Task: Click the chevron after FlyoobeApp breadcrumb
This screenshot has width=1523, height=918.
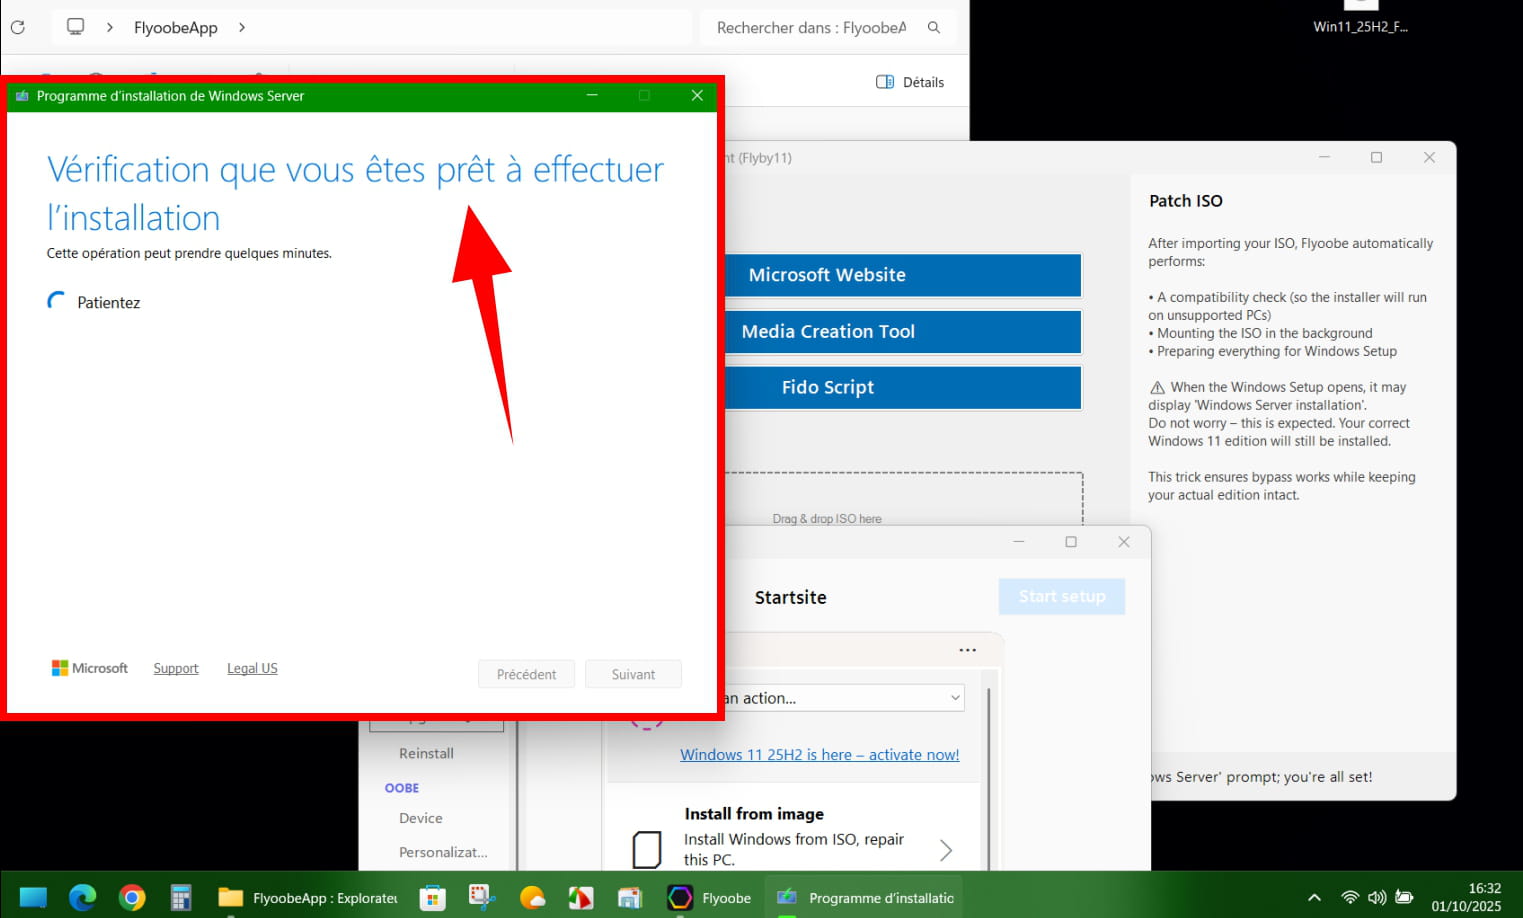Action: tap(242, 27)
